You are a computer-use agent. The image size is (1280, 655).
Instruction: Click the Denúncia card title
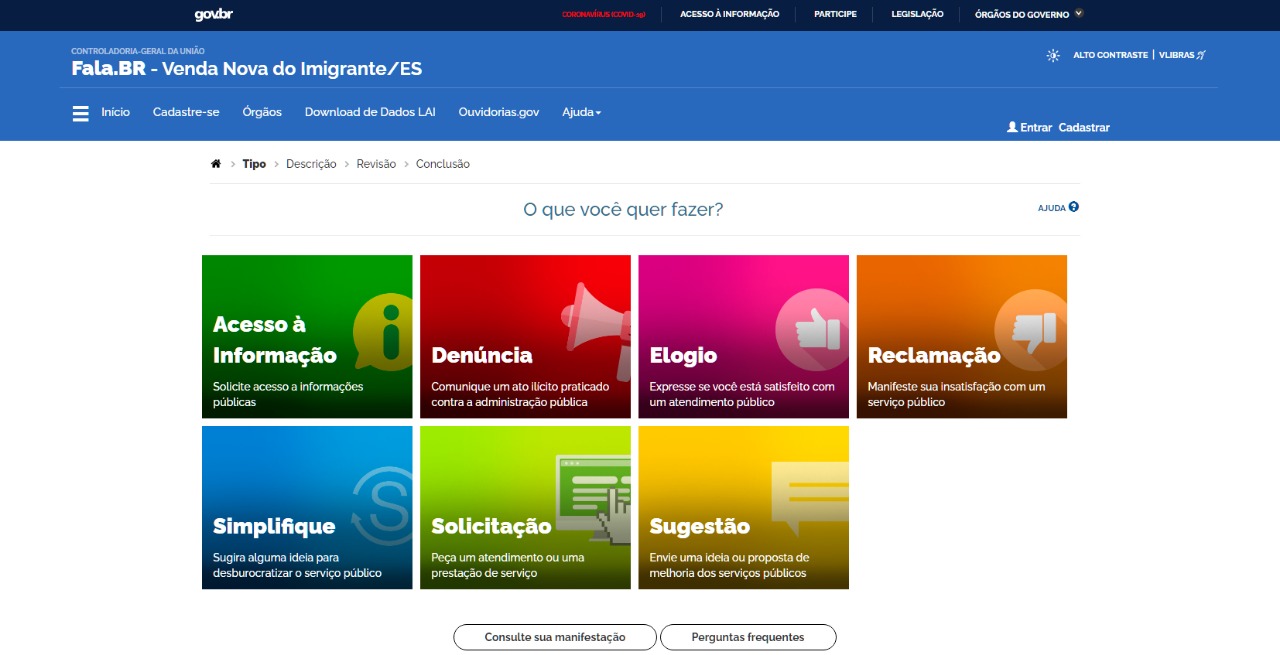tap(482, 355)
